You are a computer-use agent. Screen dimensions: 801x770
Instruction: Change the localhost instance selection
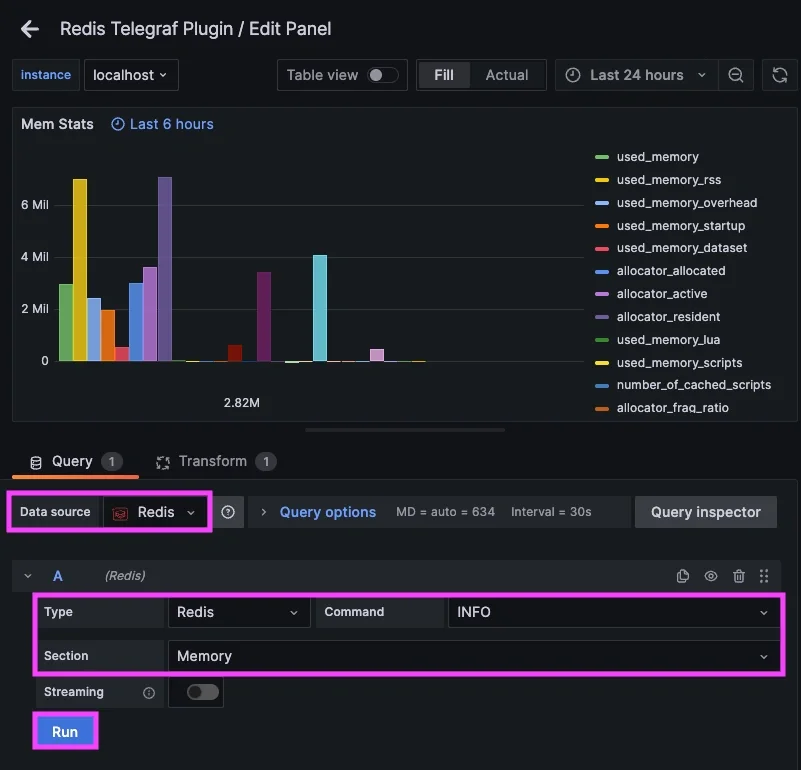(131, 74)
